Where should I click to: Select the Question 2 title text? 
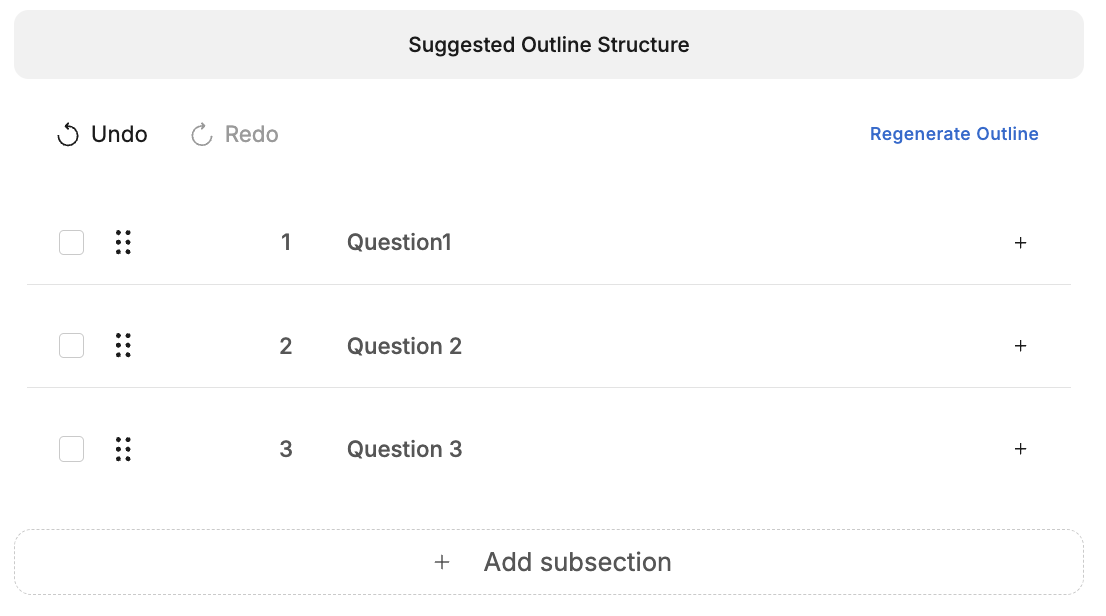click(x=404, y=346)
